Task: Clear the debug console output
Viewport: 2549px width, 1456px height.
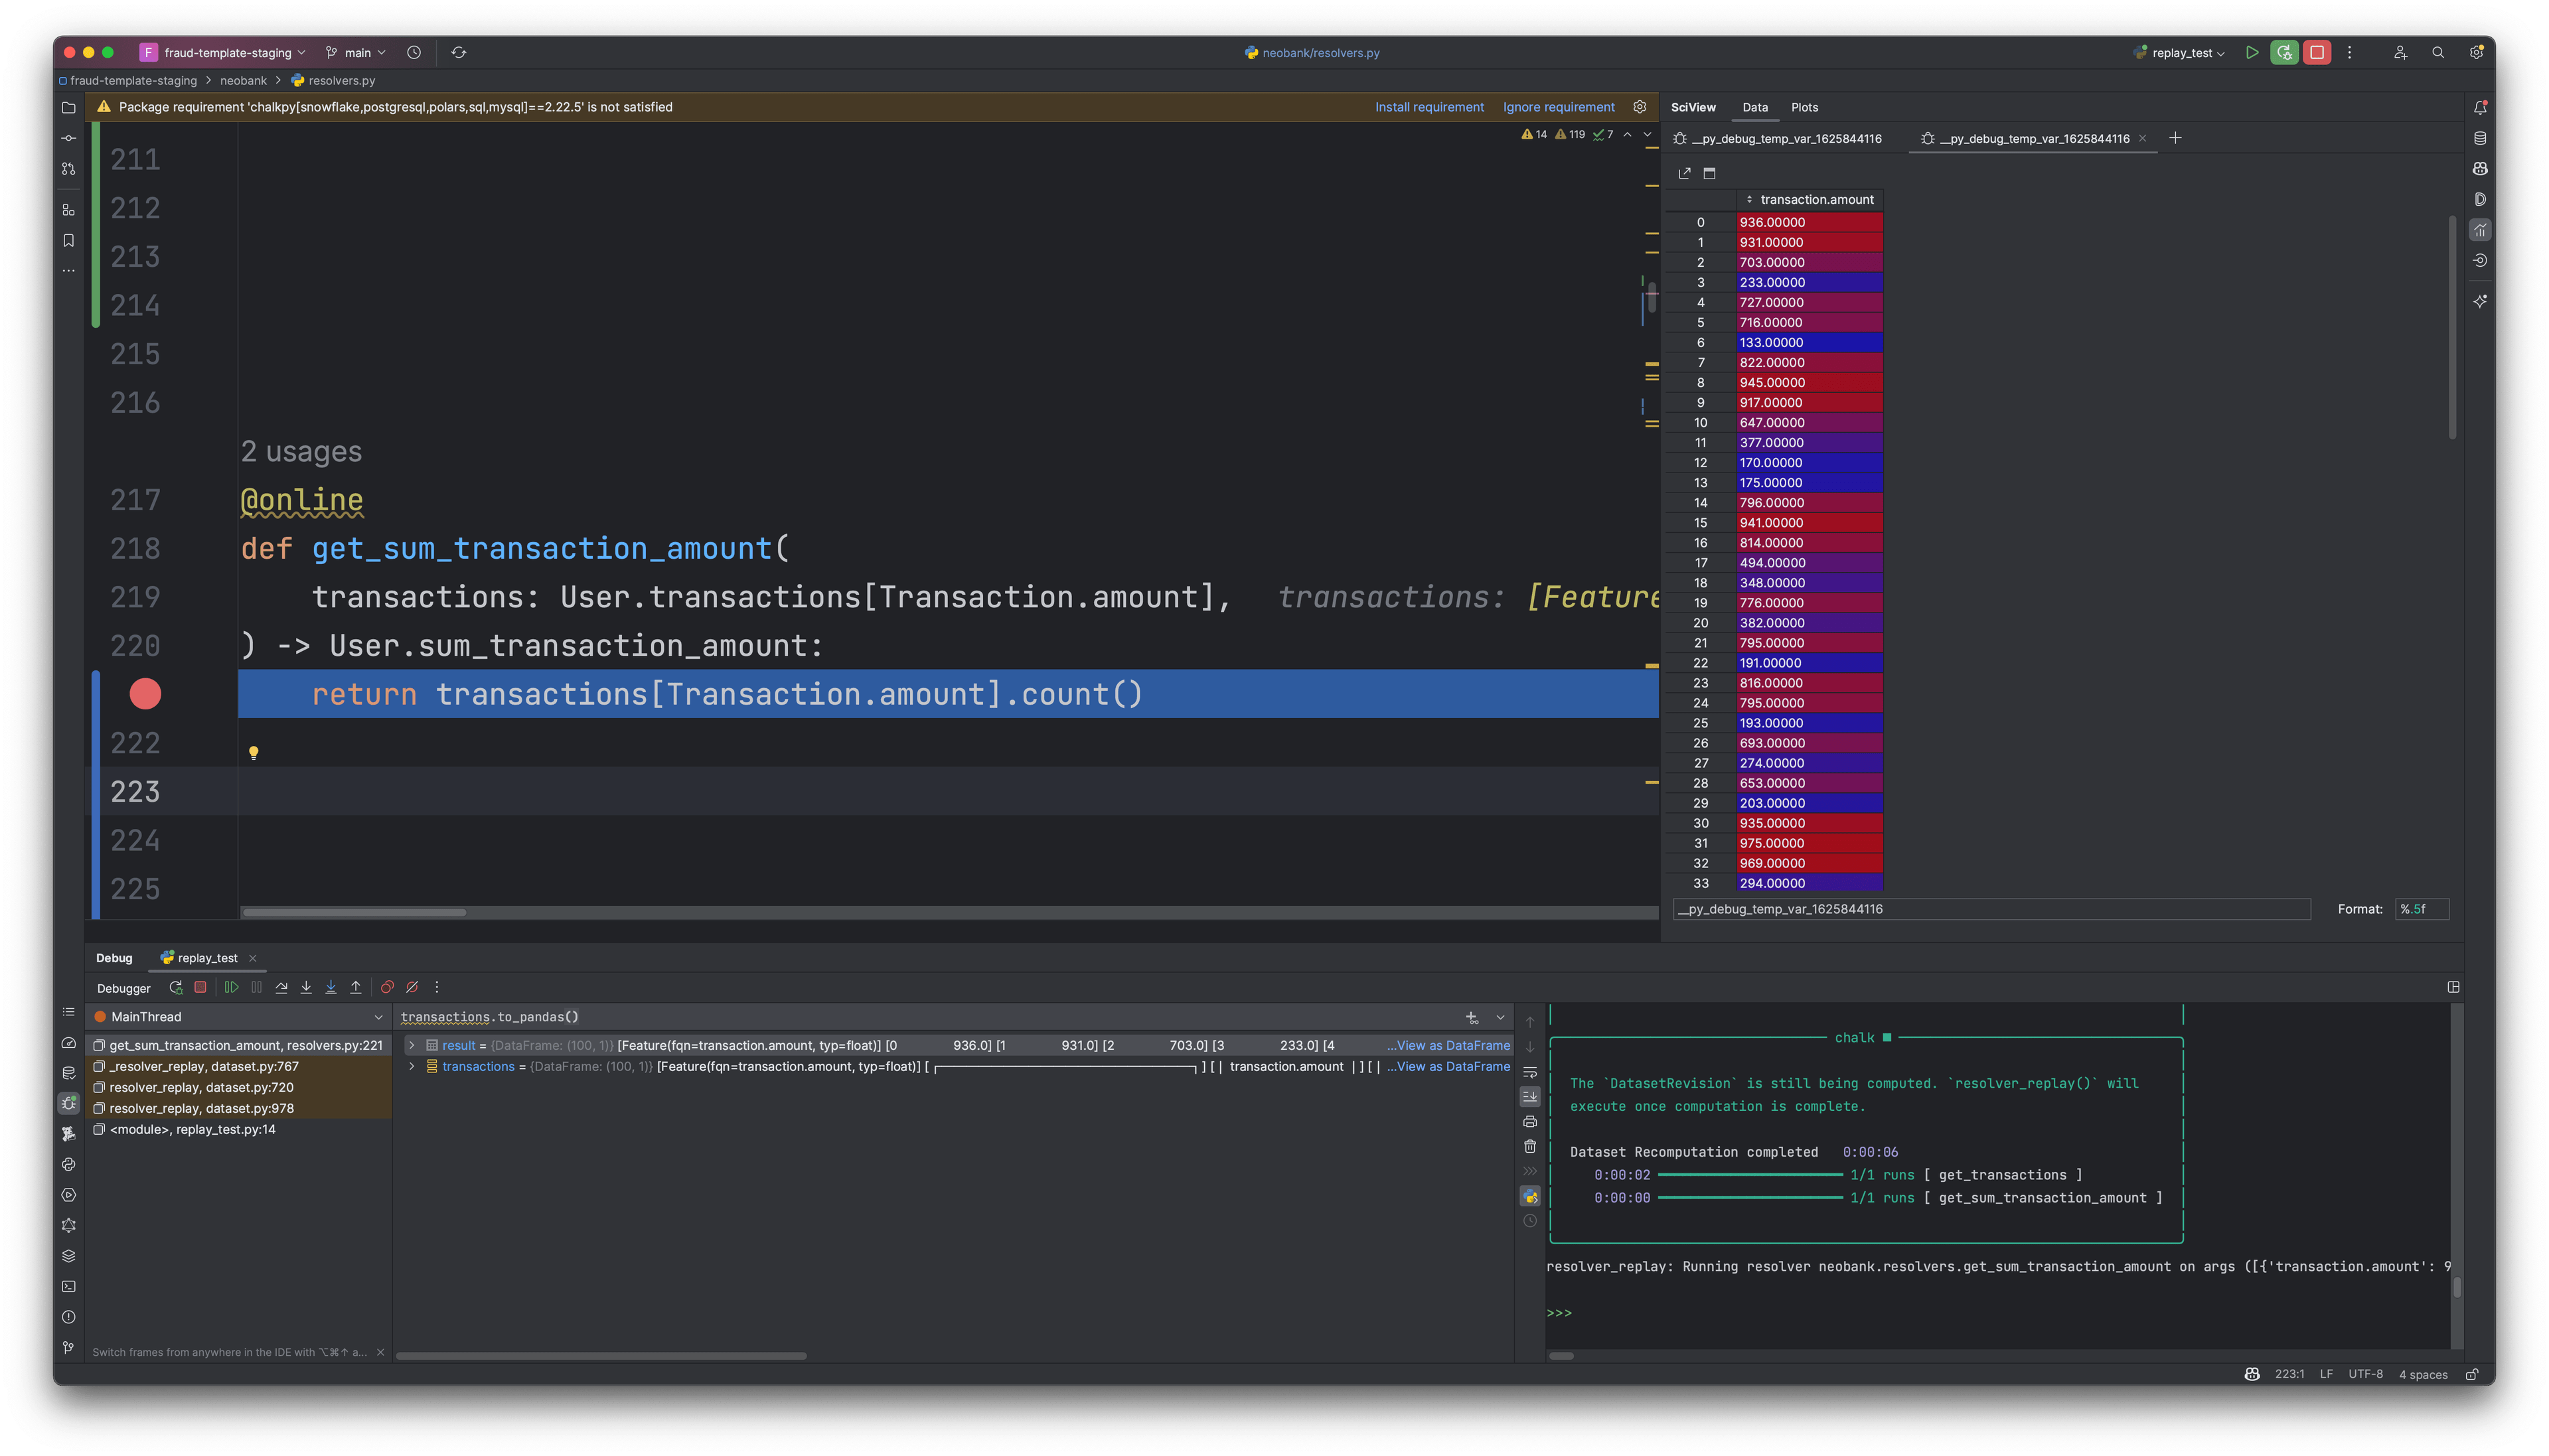Action: tap(1530, 1147)
